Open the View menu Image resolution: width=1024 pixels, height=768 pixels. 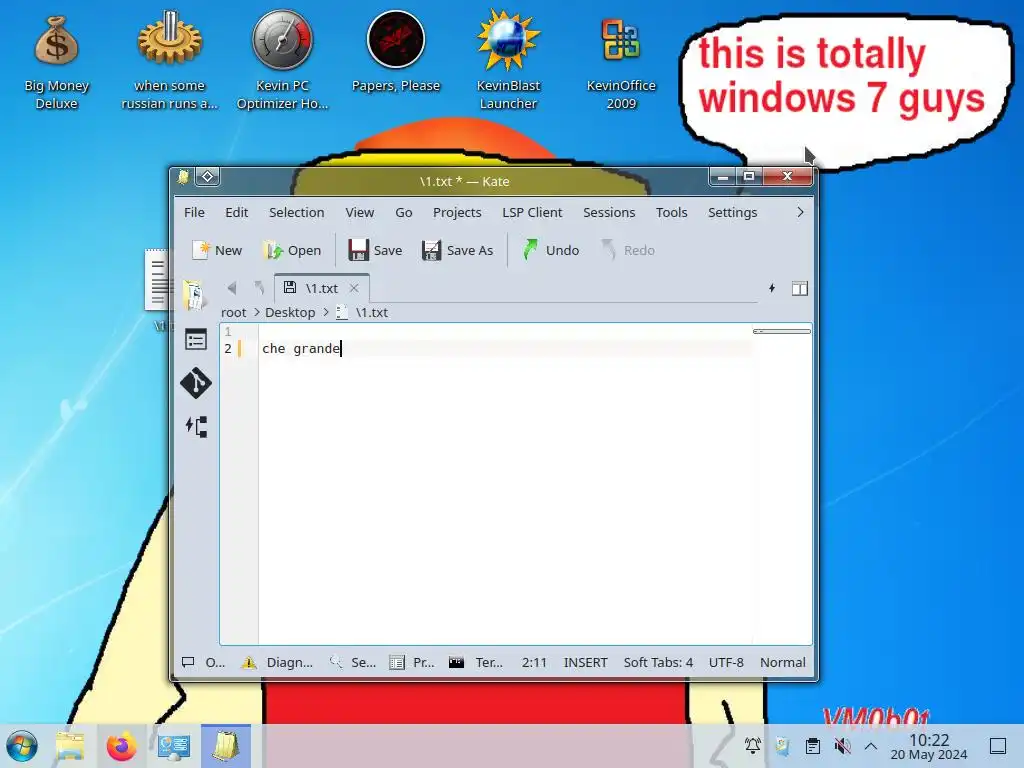[360, 212]
